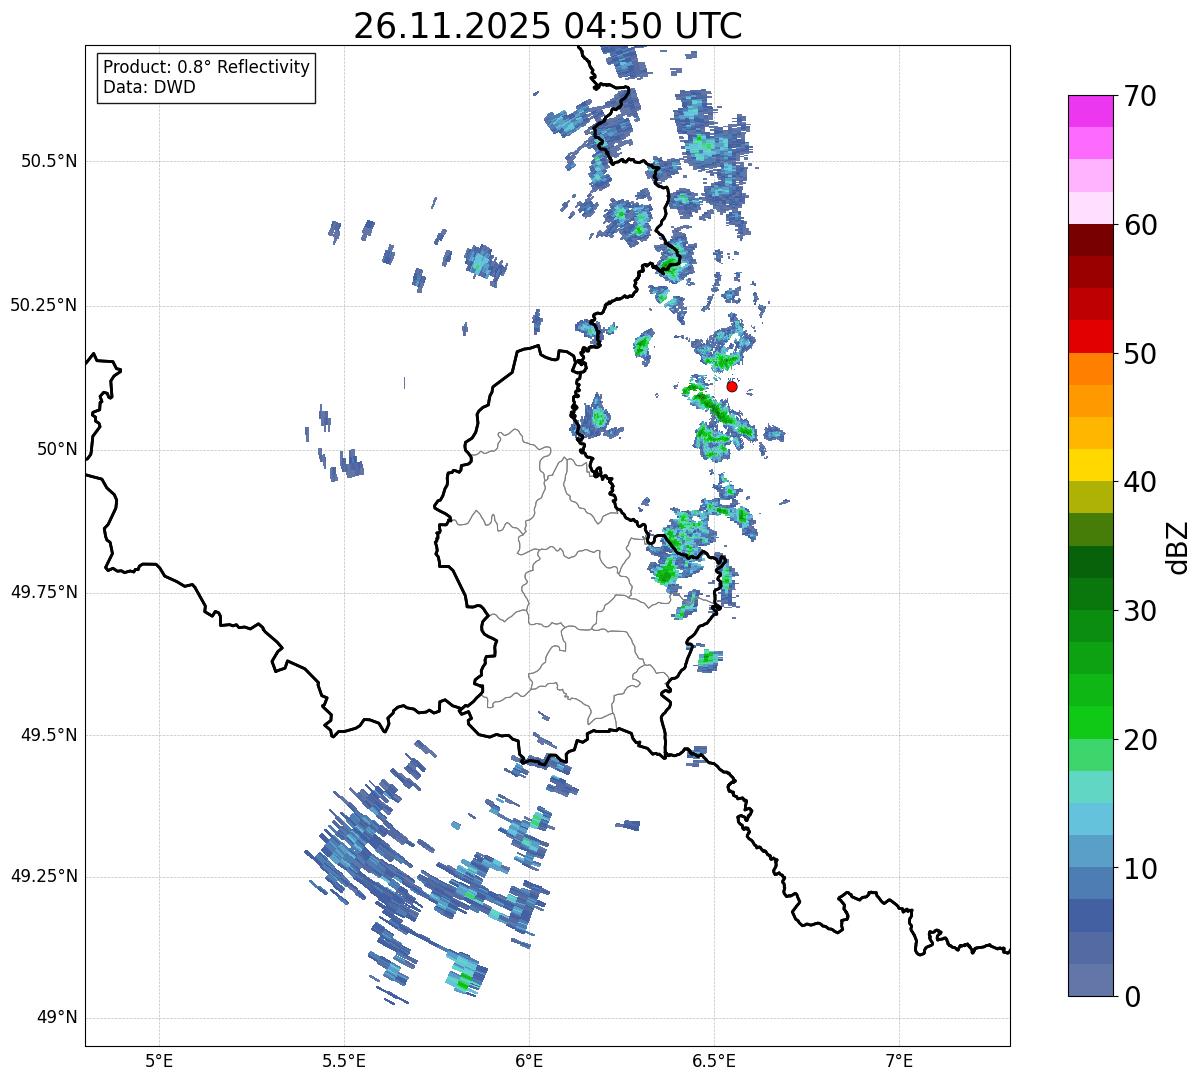
Task: Click the plot title 26.11.2025 04:50 UTC
Action: click(x=547, y=26)
